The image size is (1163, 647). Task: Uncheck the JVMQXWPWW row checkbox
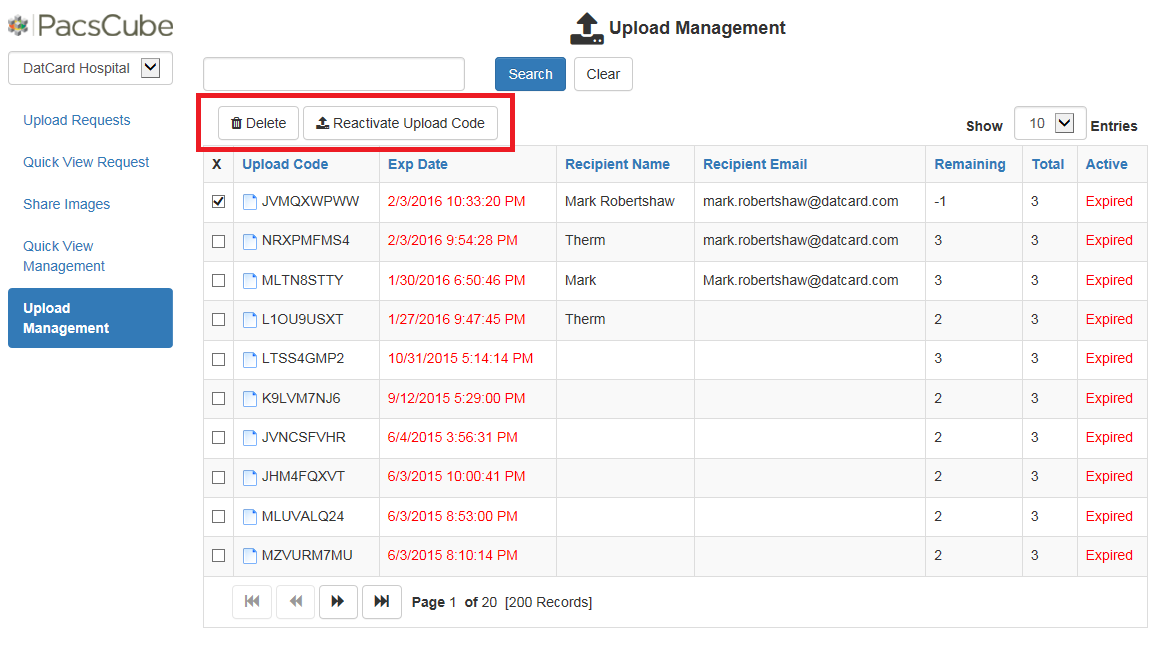coord(218,202)
